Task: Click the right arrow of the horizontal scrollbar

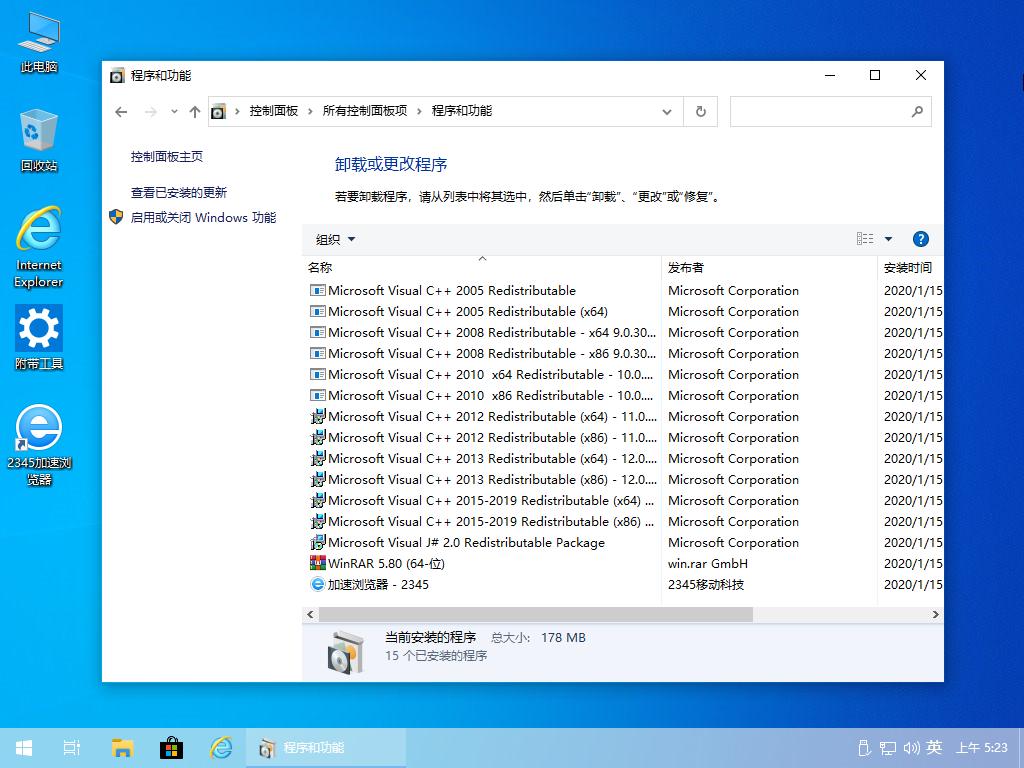Action: [935, 615]
